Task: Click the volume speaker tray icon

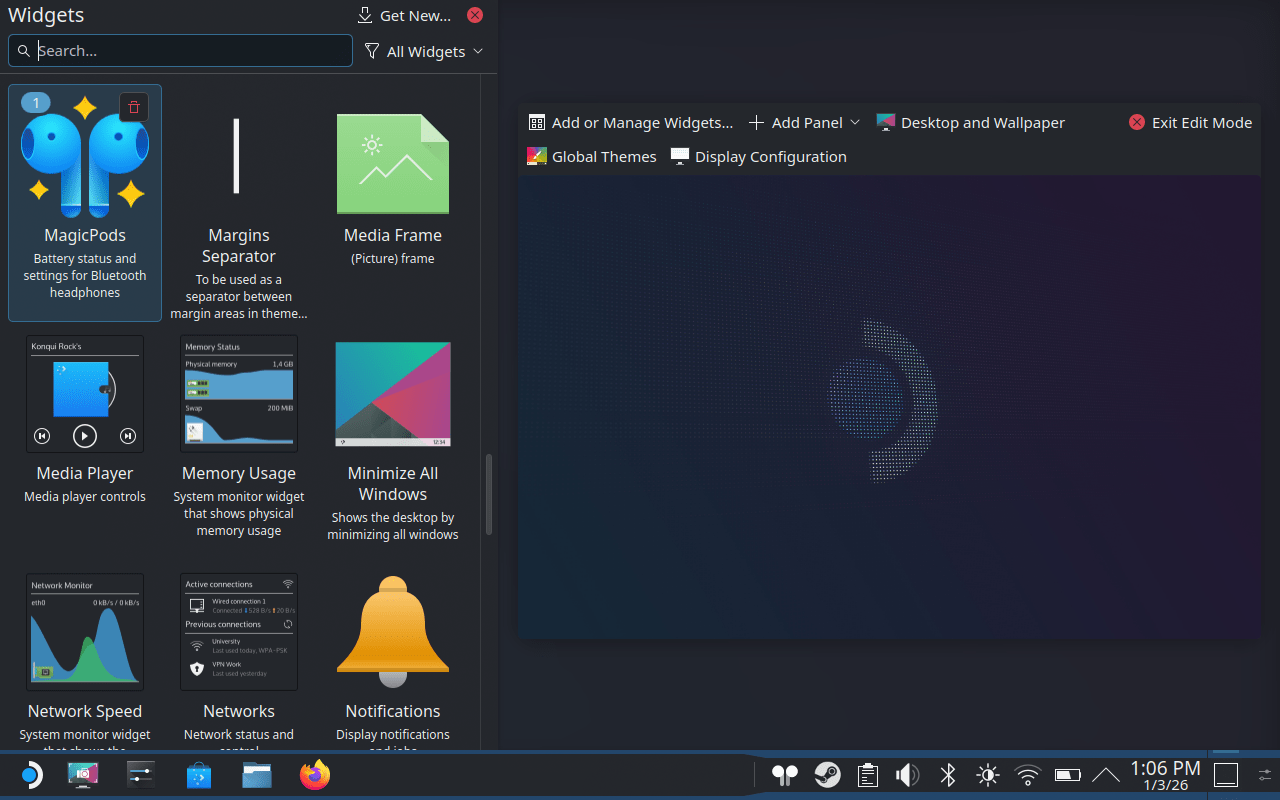Action: 907,775
